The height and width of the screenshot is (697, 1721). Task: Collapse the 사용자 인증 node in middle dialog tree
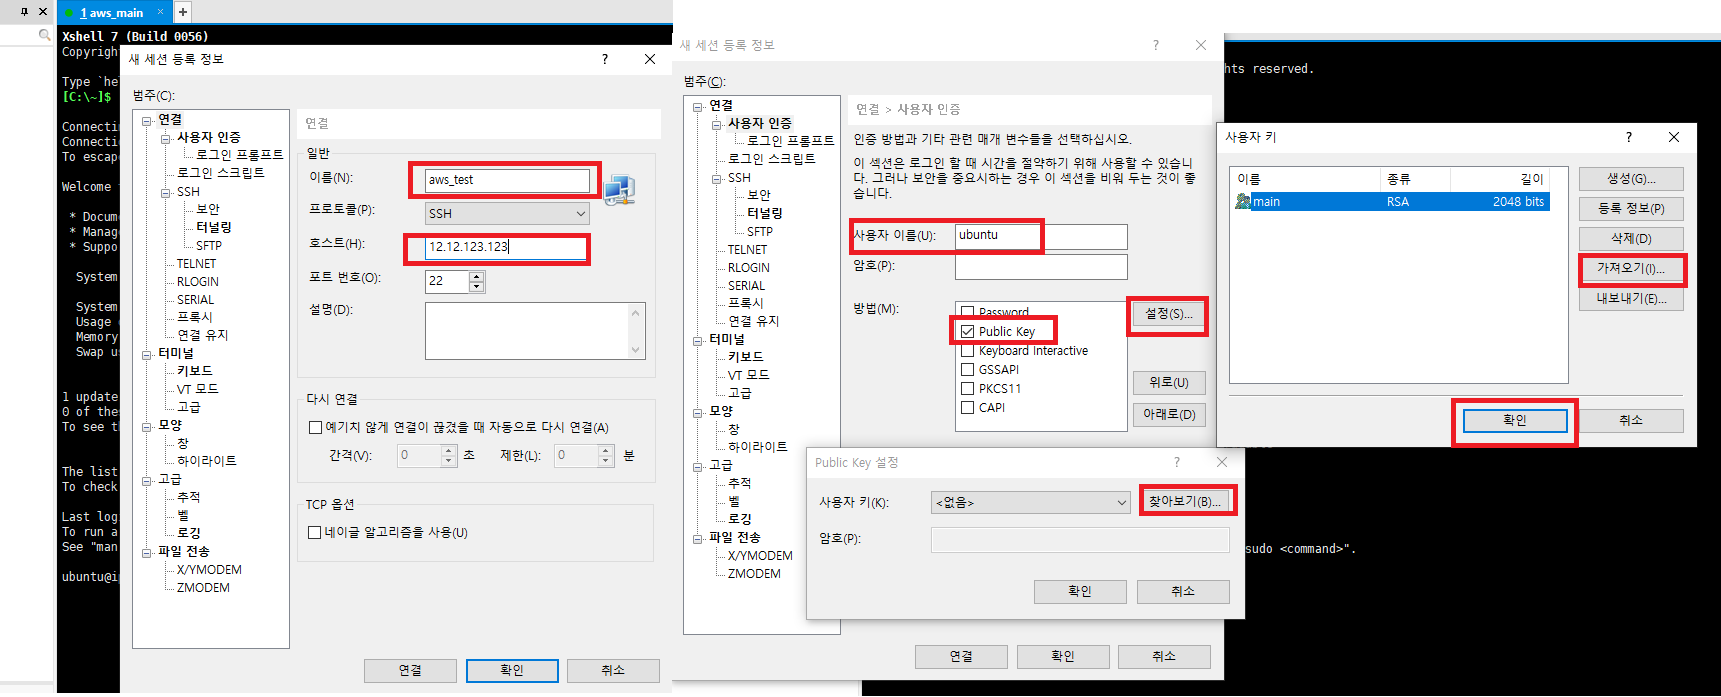click(717, 124)
